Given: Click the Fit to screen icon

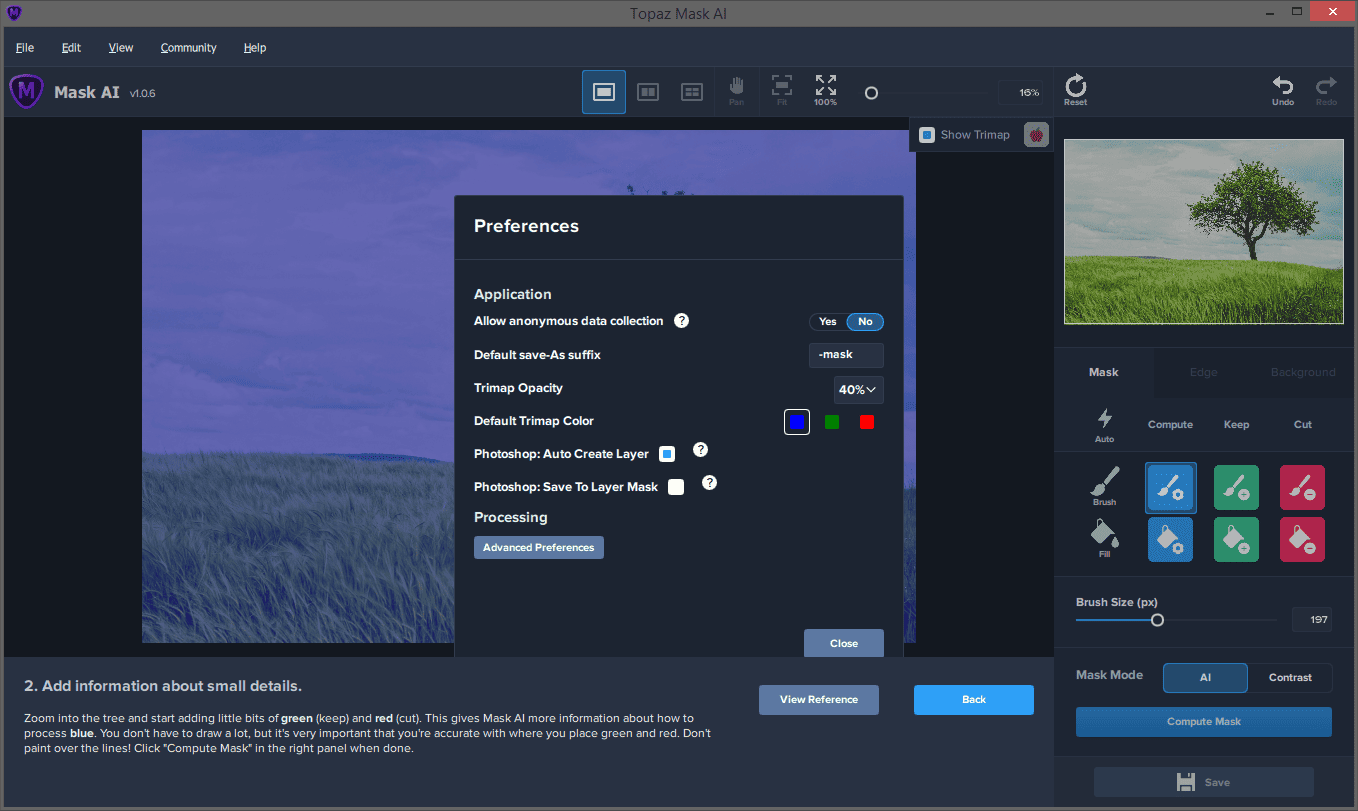Looking at the screenshot, I should (x=782, y=90).
